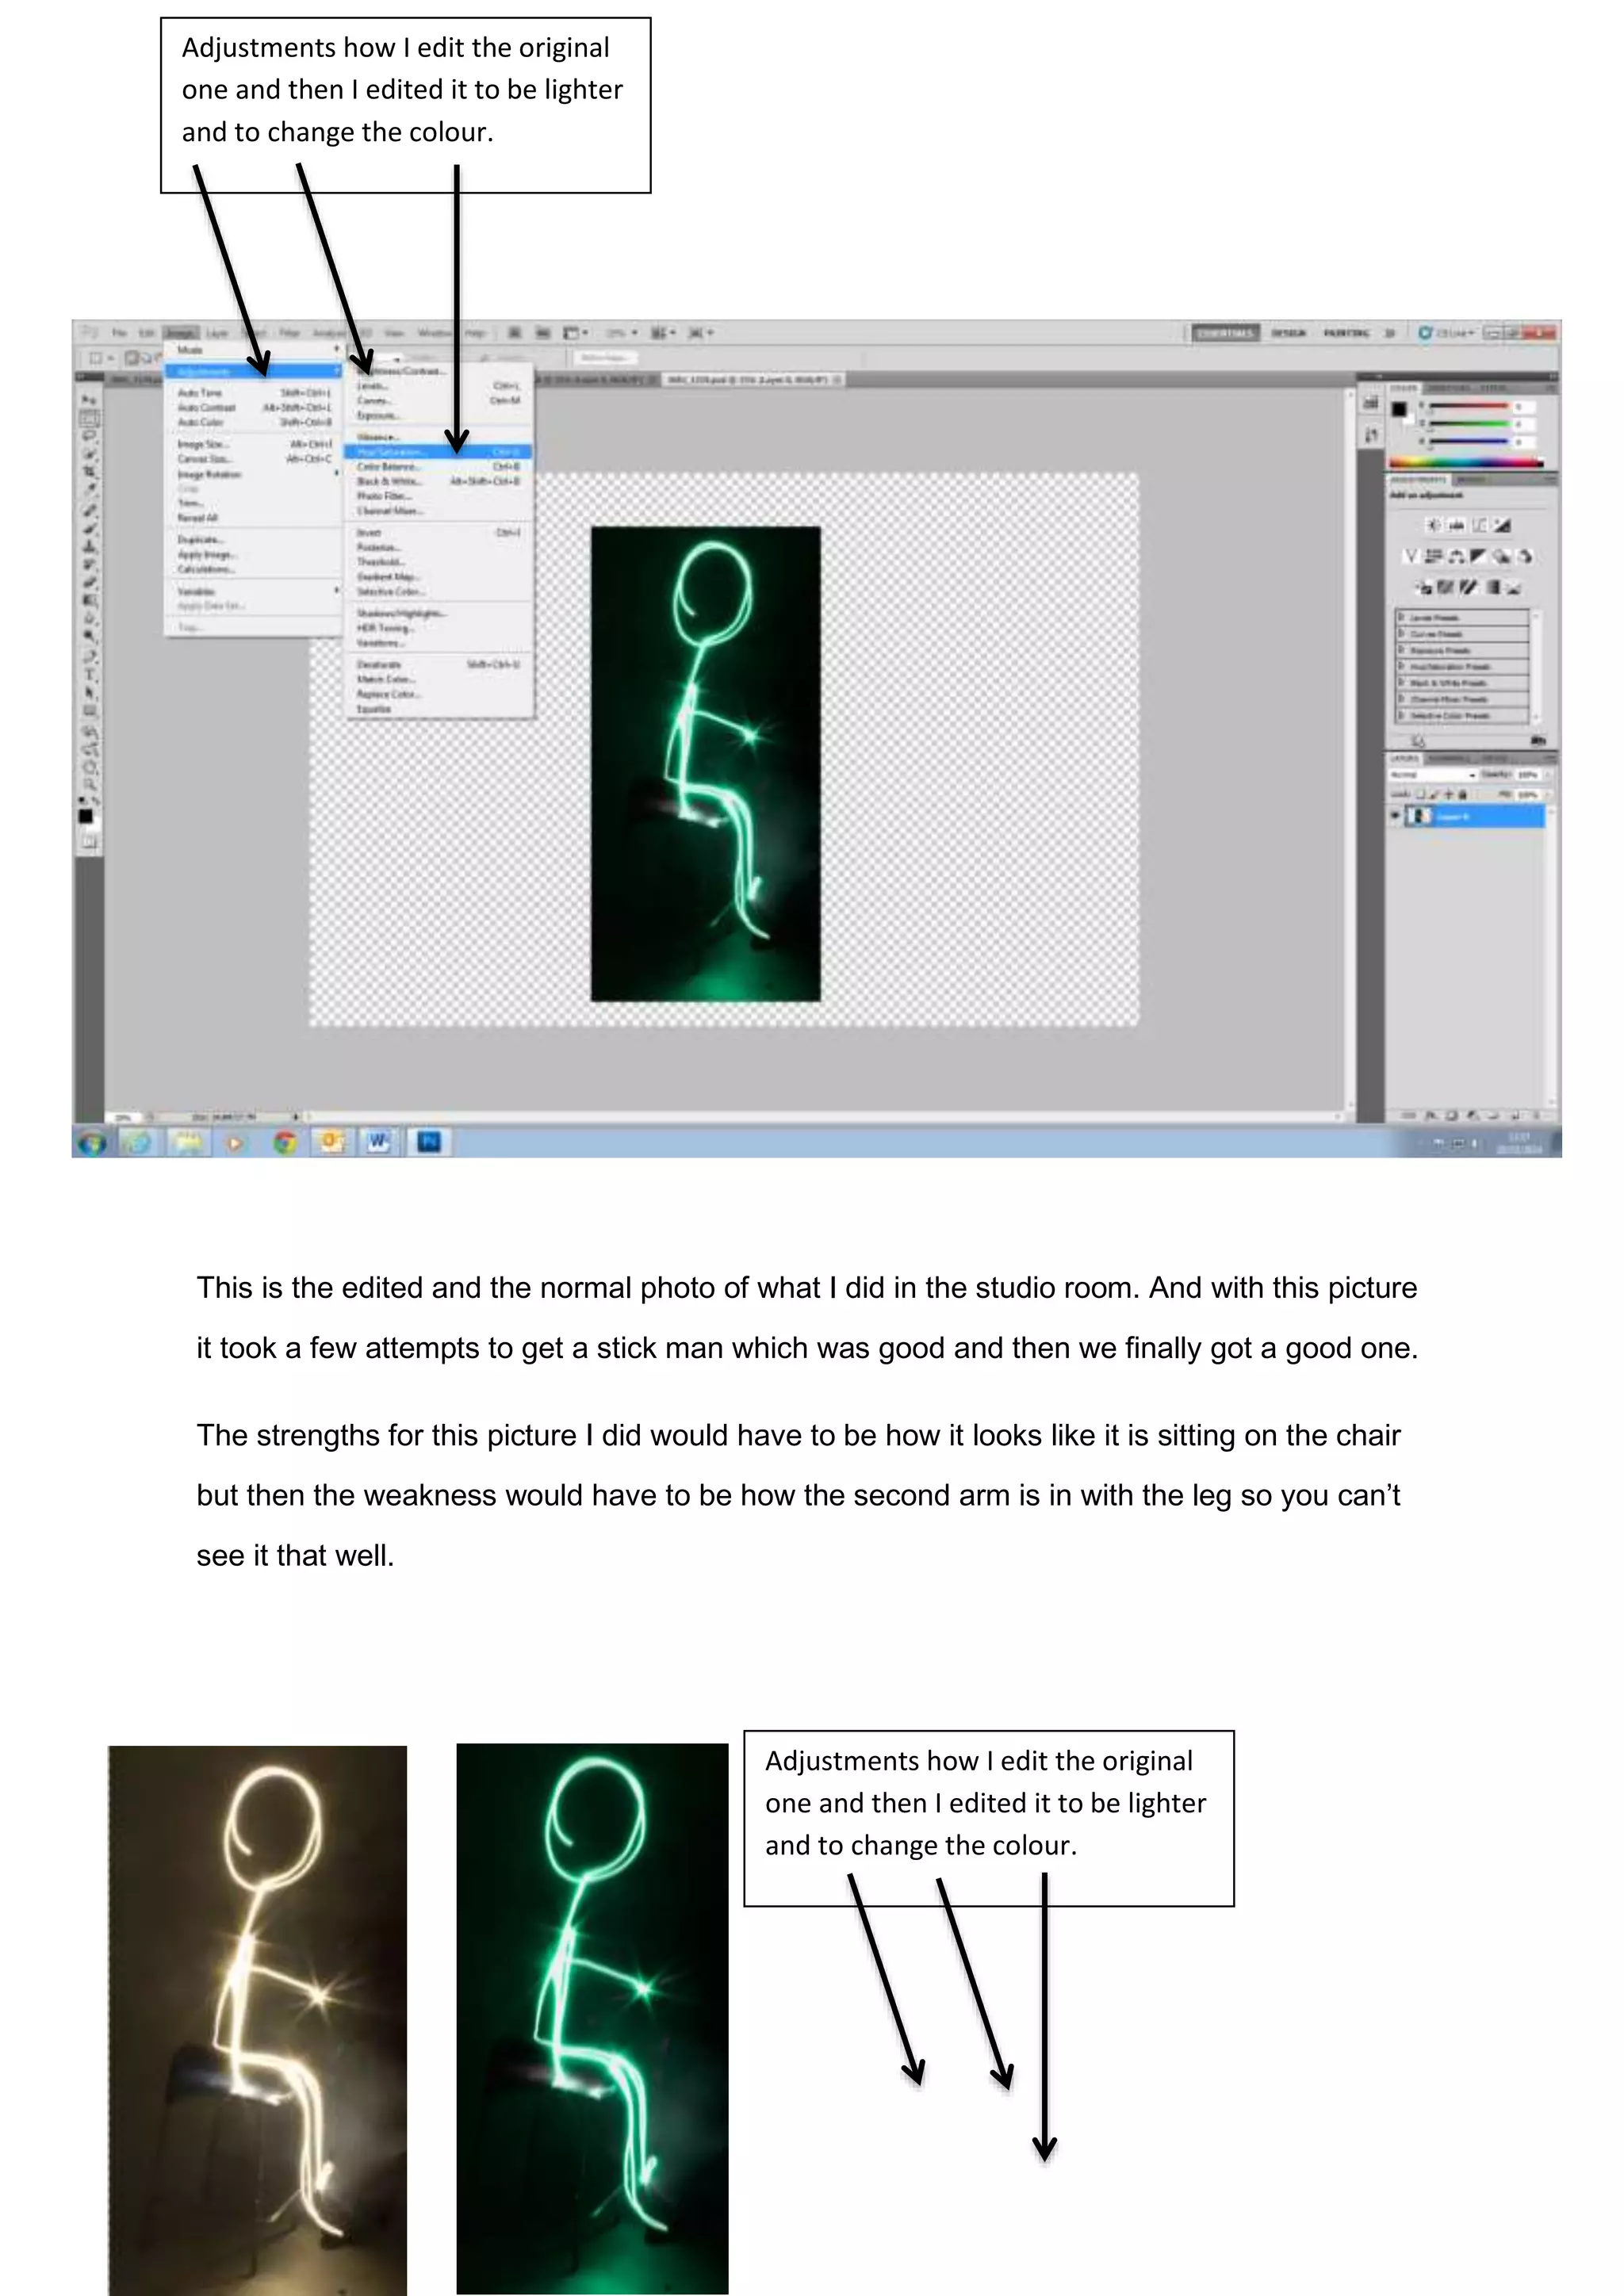1624x2296 pixels.
Task: Toggle the lock all layer button
Action: pos(1463,794)
